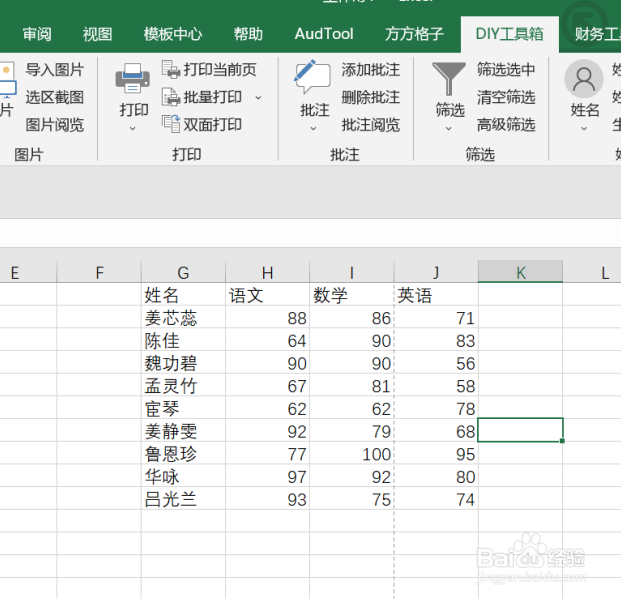The height and width of the screenshot is (599, 621).
Task: Click the 双面打印 label
Action: tap(213, 124)
